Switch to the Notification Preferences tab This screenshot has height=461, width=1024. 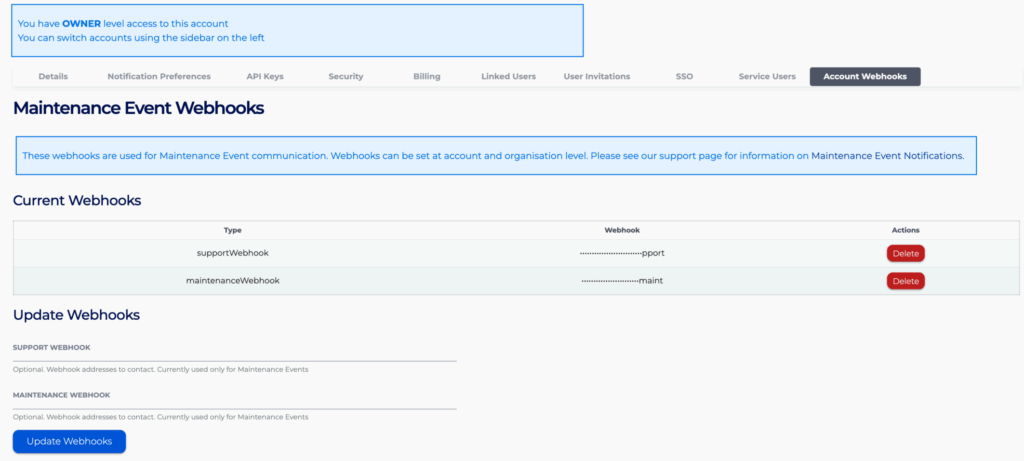[x=159, y=76]
